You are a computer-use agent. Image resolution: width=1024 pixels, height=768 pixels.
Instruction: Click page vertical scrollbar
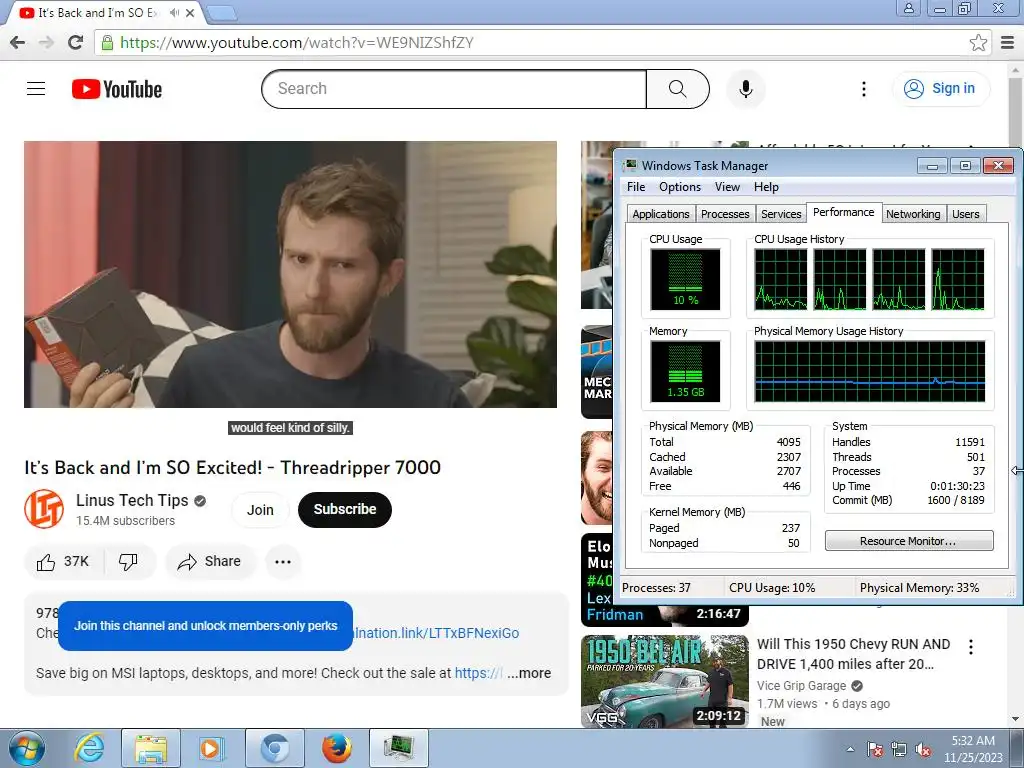[1016, 392]
